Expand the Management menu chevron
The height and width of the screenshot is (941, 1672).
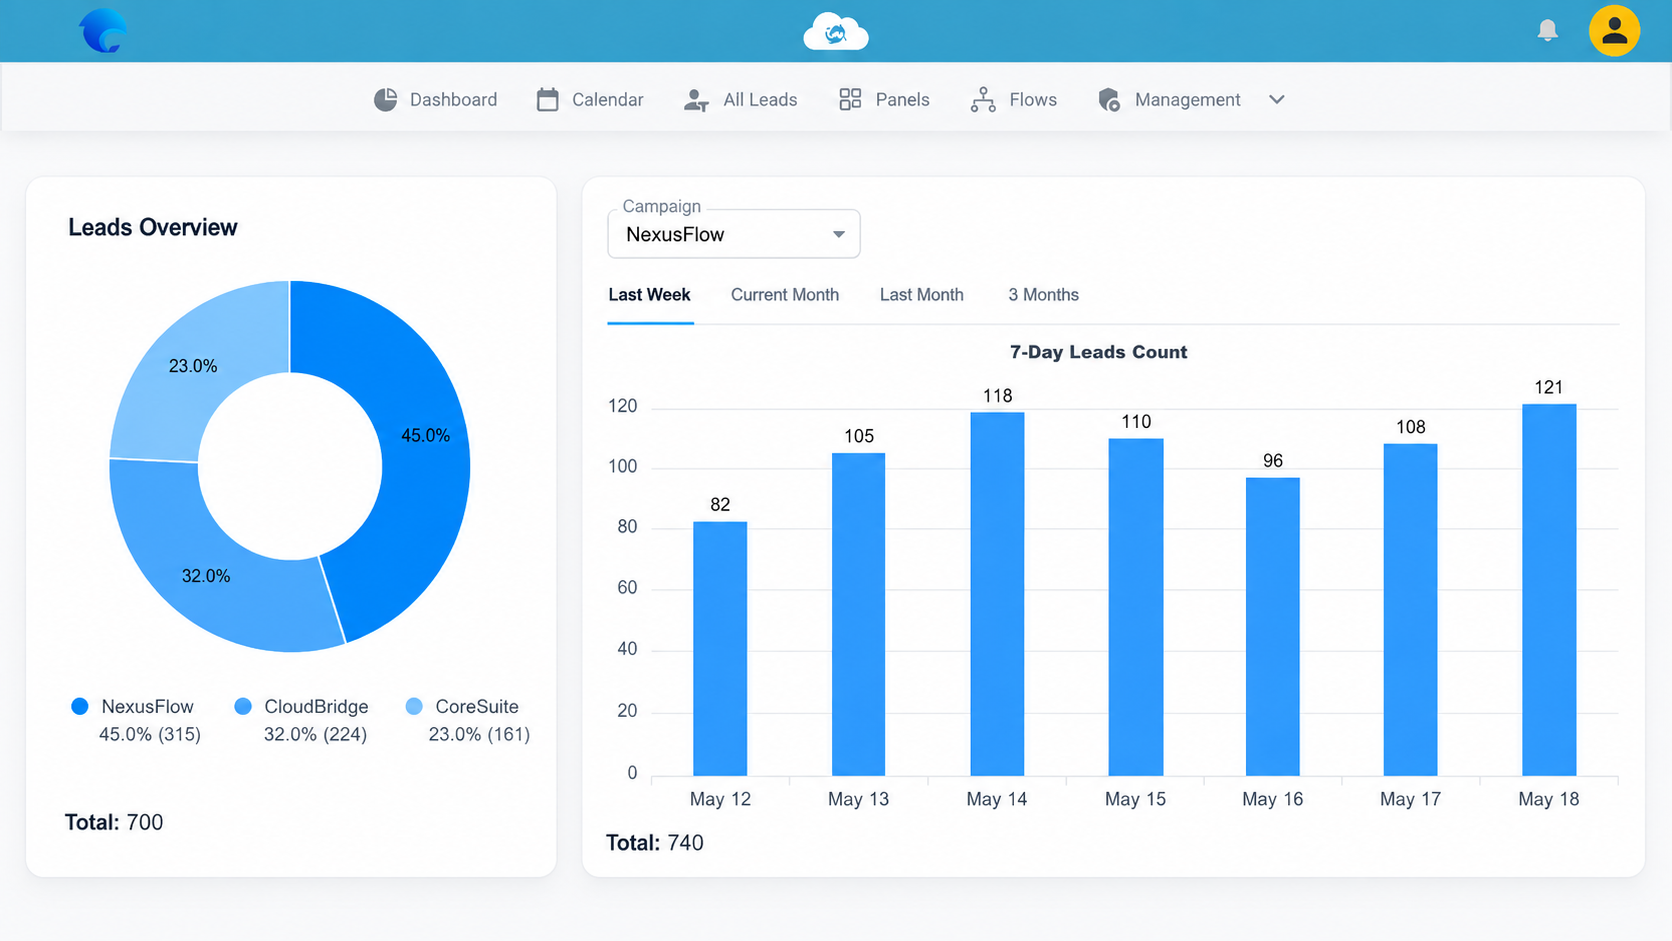(1277, 100)
